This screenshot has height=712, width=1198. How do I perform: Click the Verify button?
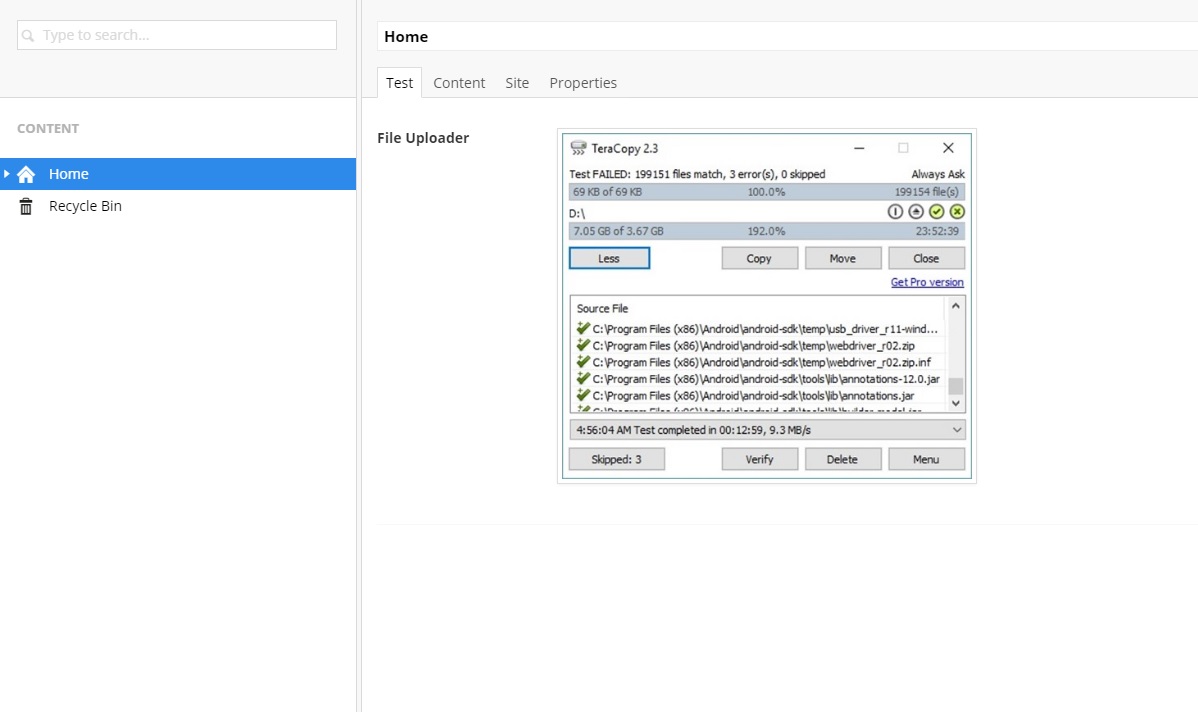(x=759, y=459)
